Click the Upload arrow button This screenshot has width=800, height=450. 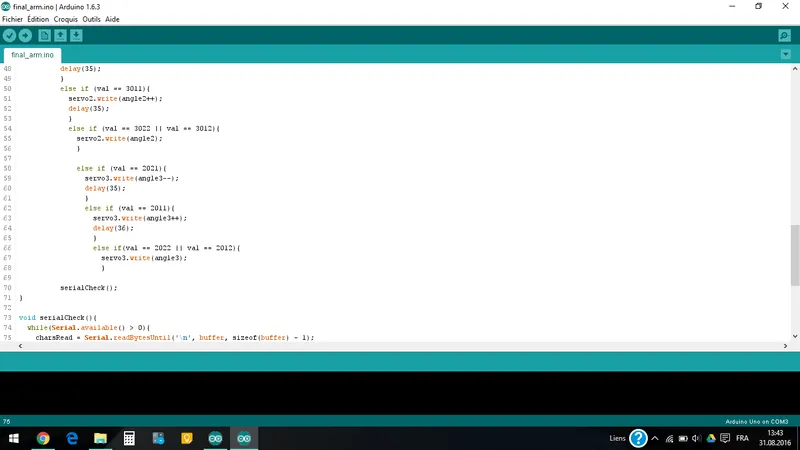pyautogui.click(x=25, y=35)
